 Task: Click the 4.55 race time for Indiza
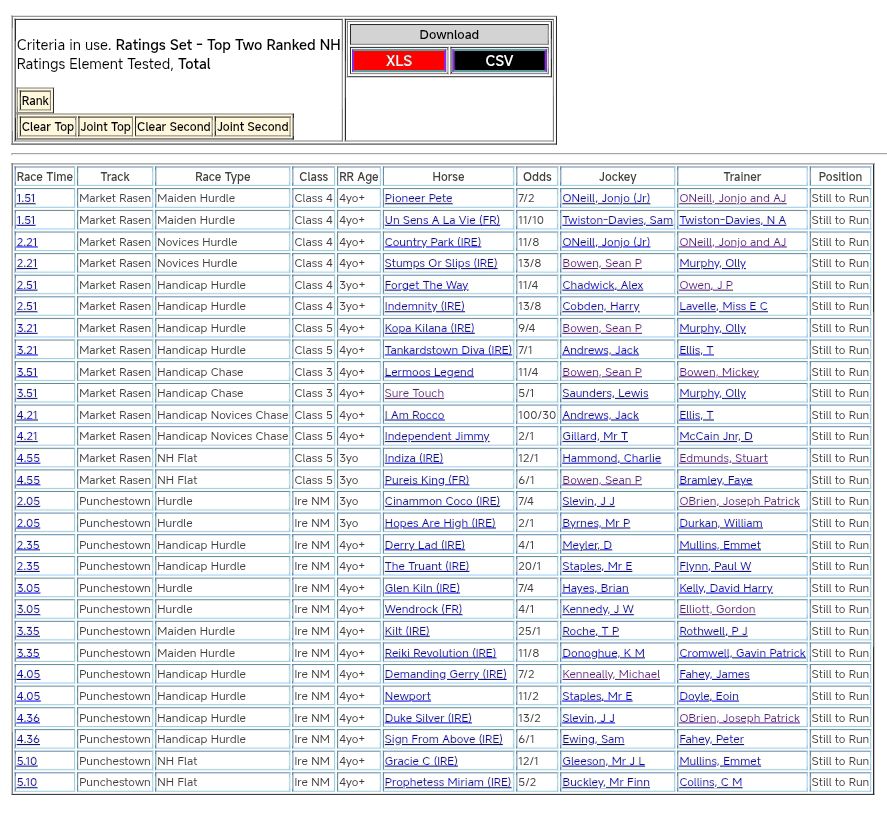[28, 459]
